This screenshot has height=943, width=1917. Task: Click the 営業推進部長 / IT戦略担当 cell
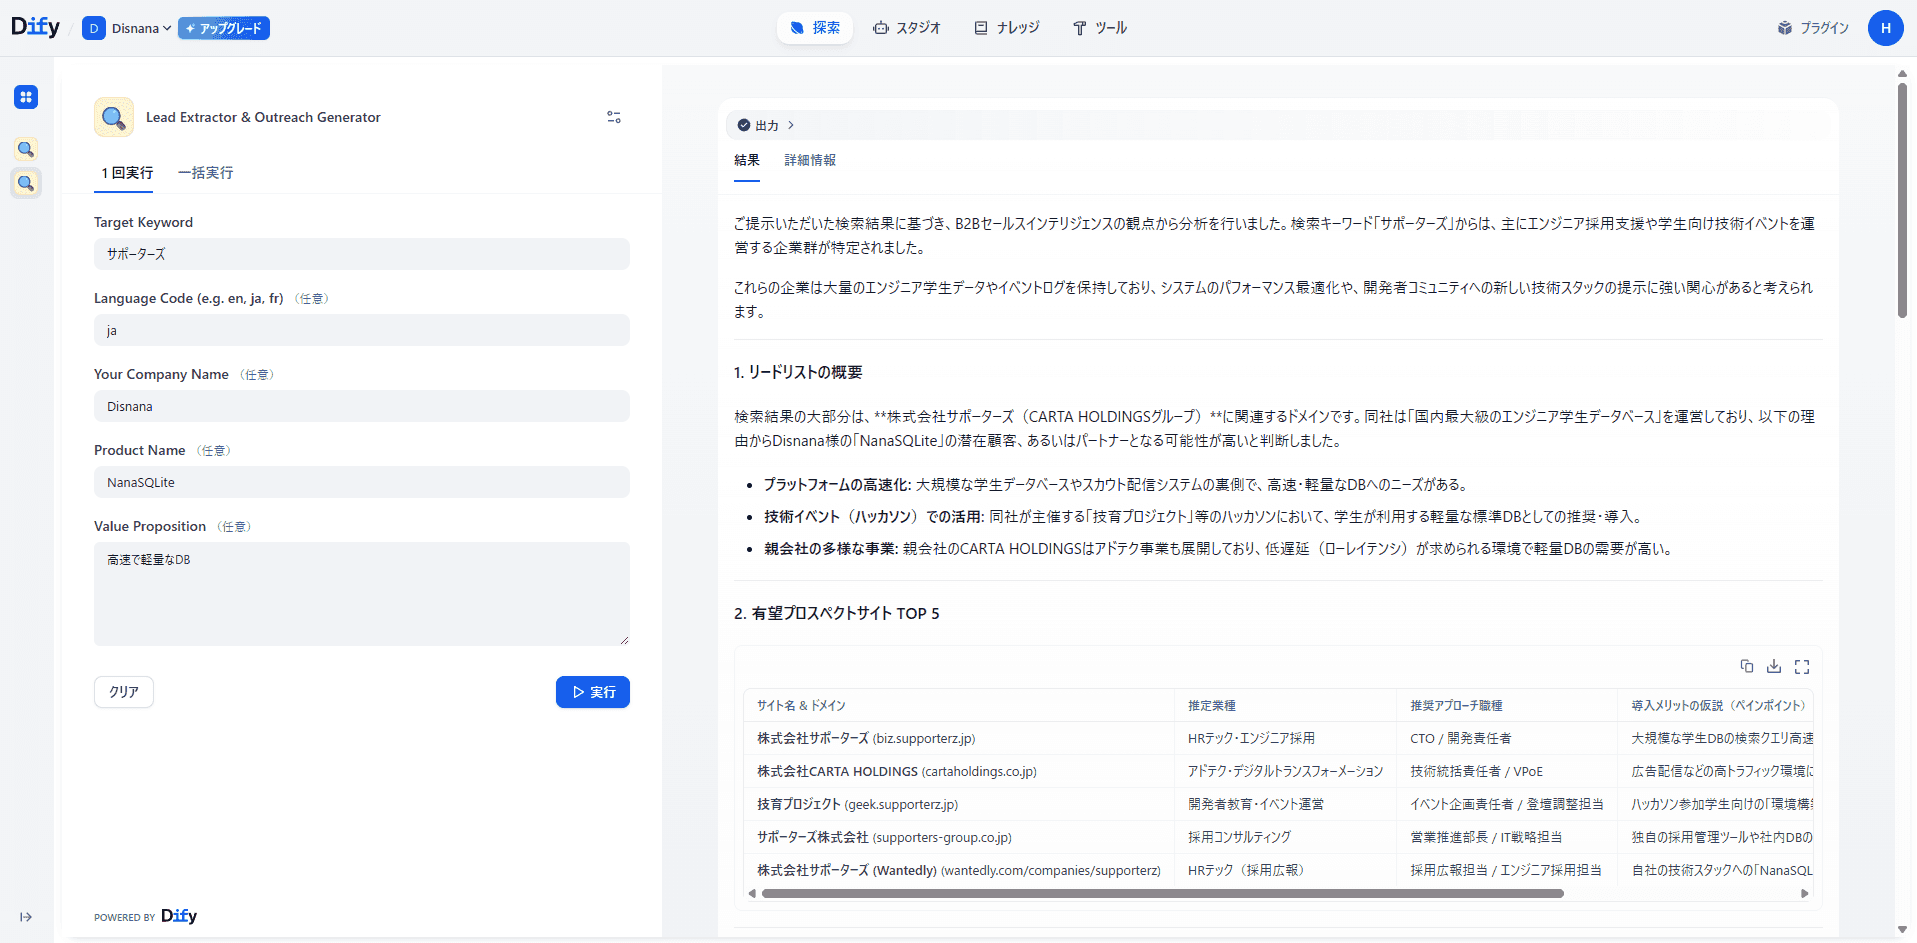pyautogui.click(x=1507, y=837)
